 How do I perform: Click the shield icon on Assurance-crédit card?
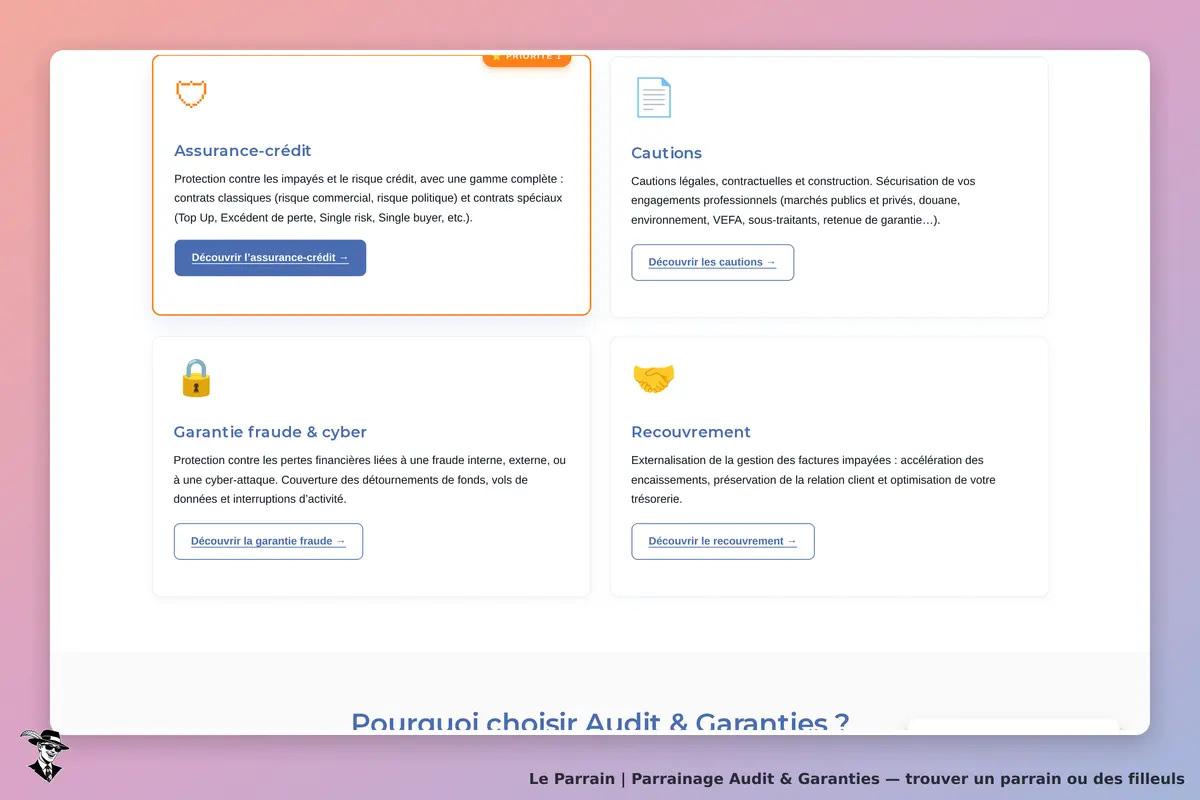[191, 95]
